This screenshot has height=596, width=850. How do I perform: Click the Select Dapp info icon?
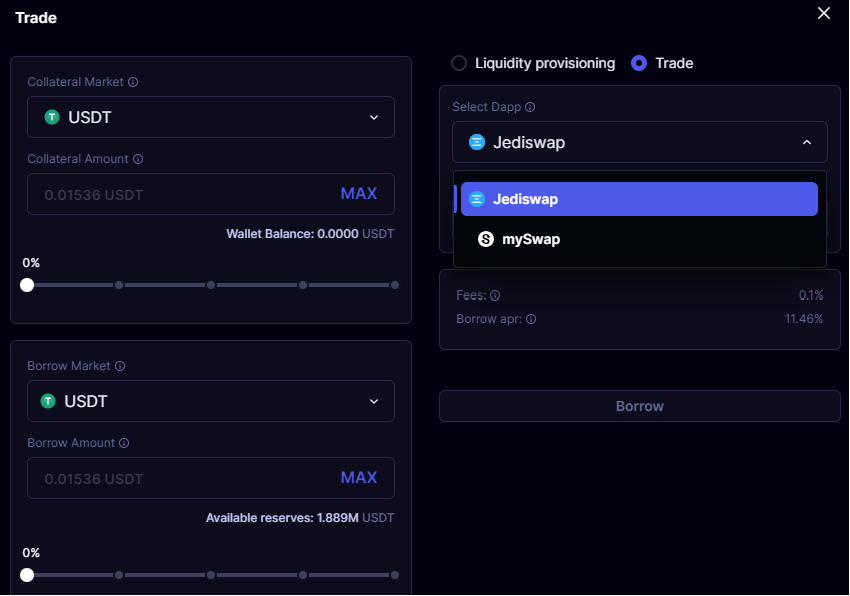pyautogui.click(x=530, y=107)
